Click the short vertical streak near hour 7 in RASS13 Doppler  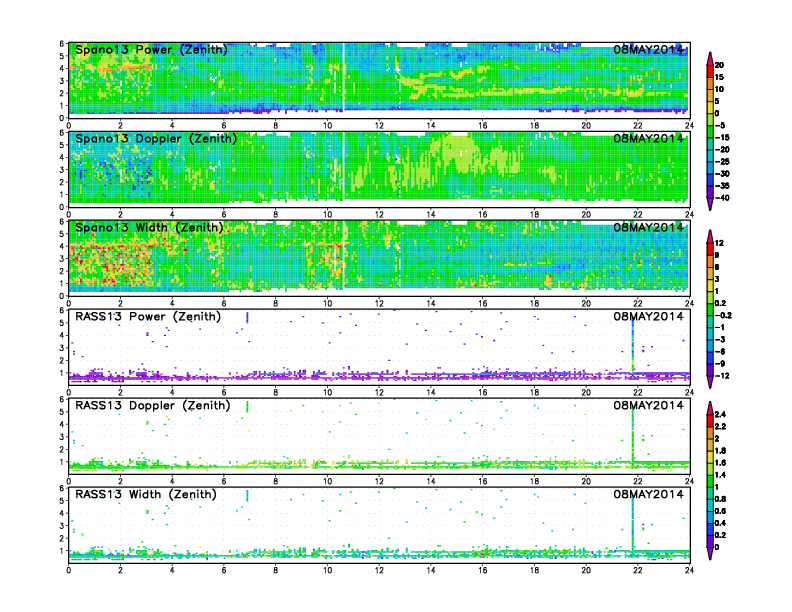[x=247, y=406]
